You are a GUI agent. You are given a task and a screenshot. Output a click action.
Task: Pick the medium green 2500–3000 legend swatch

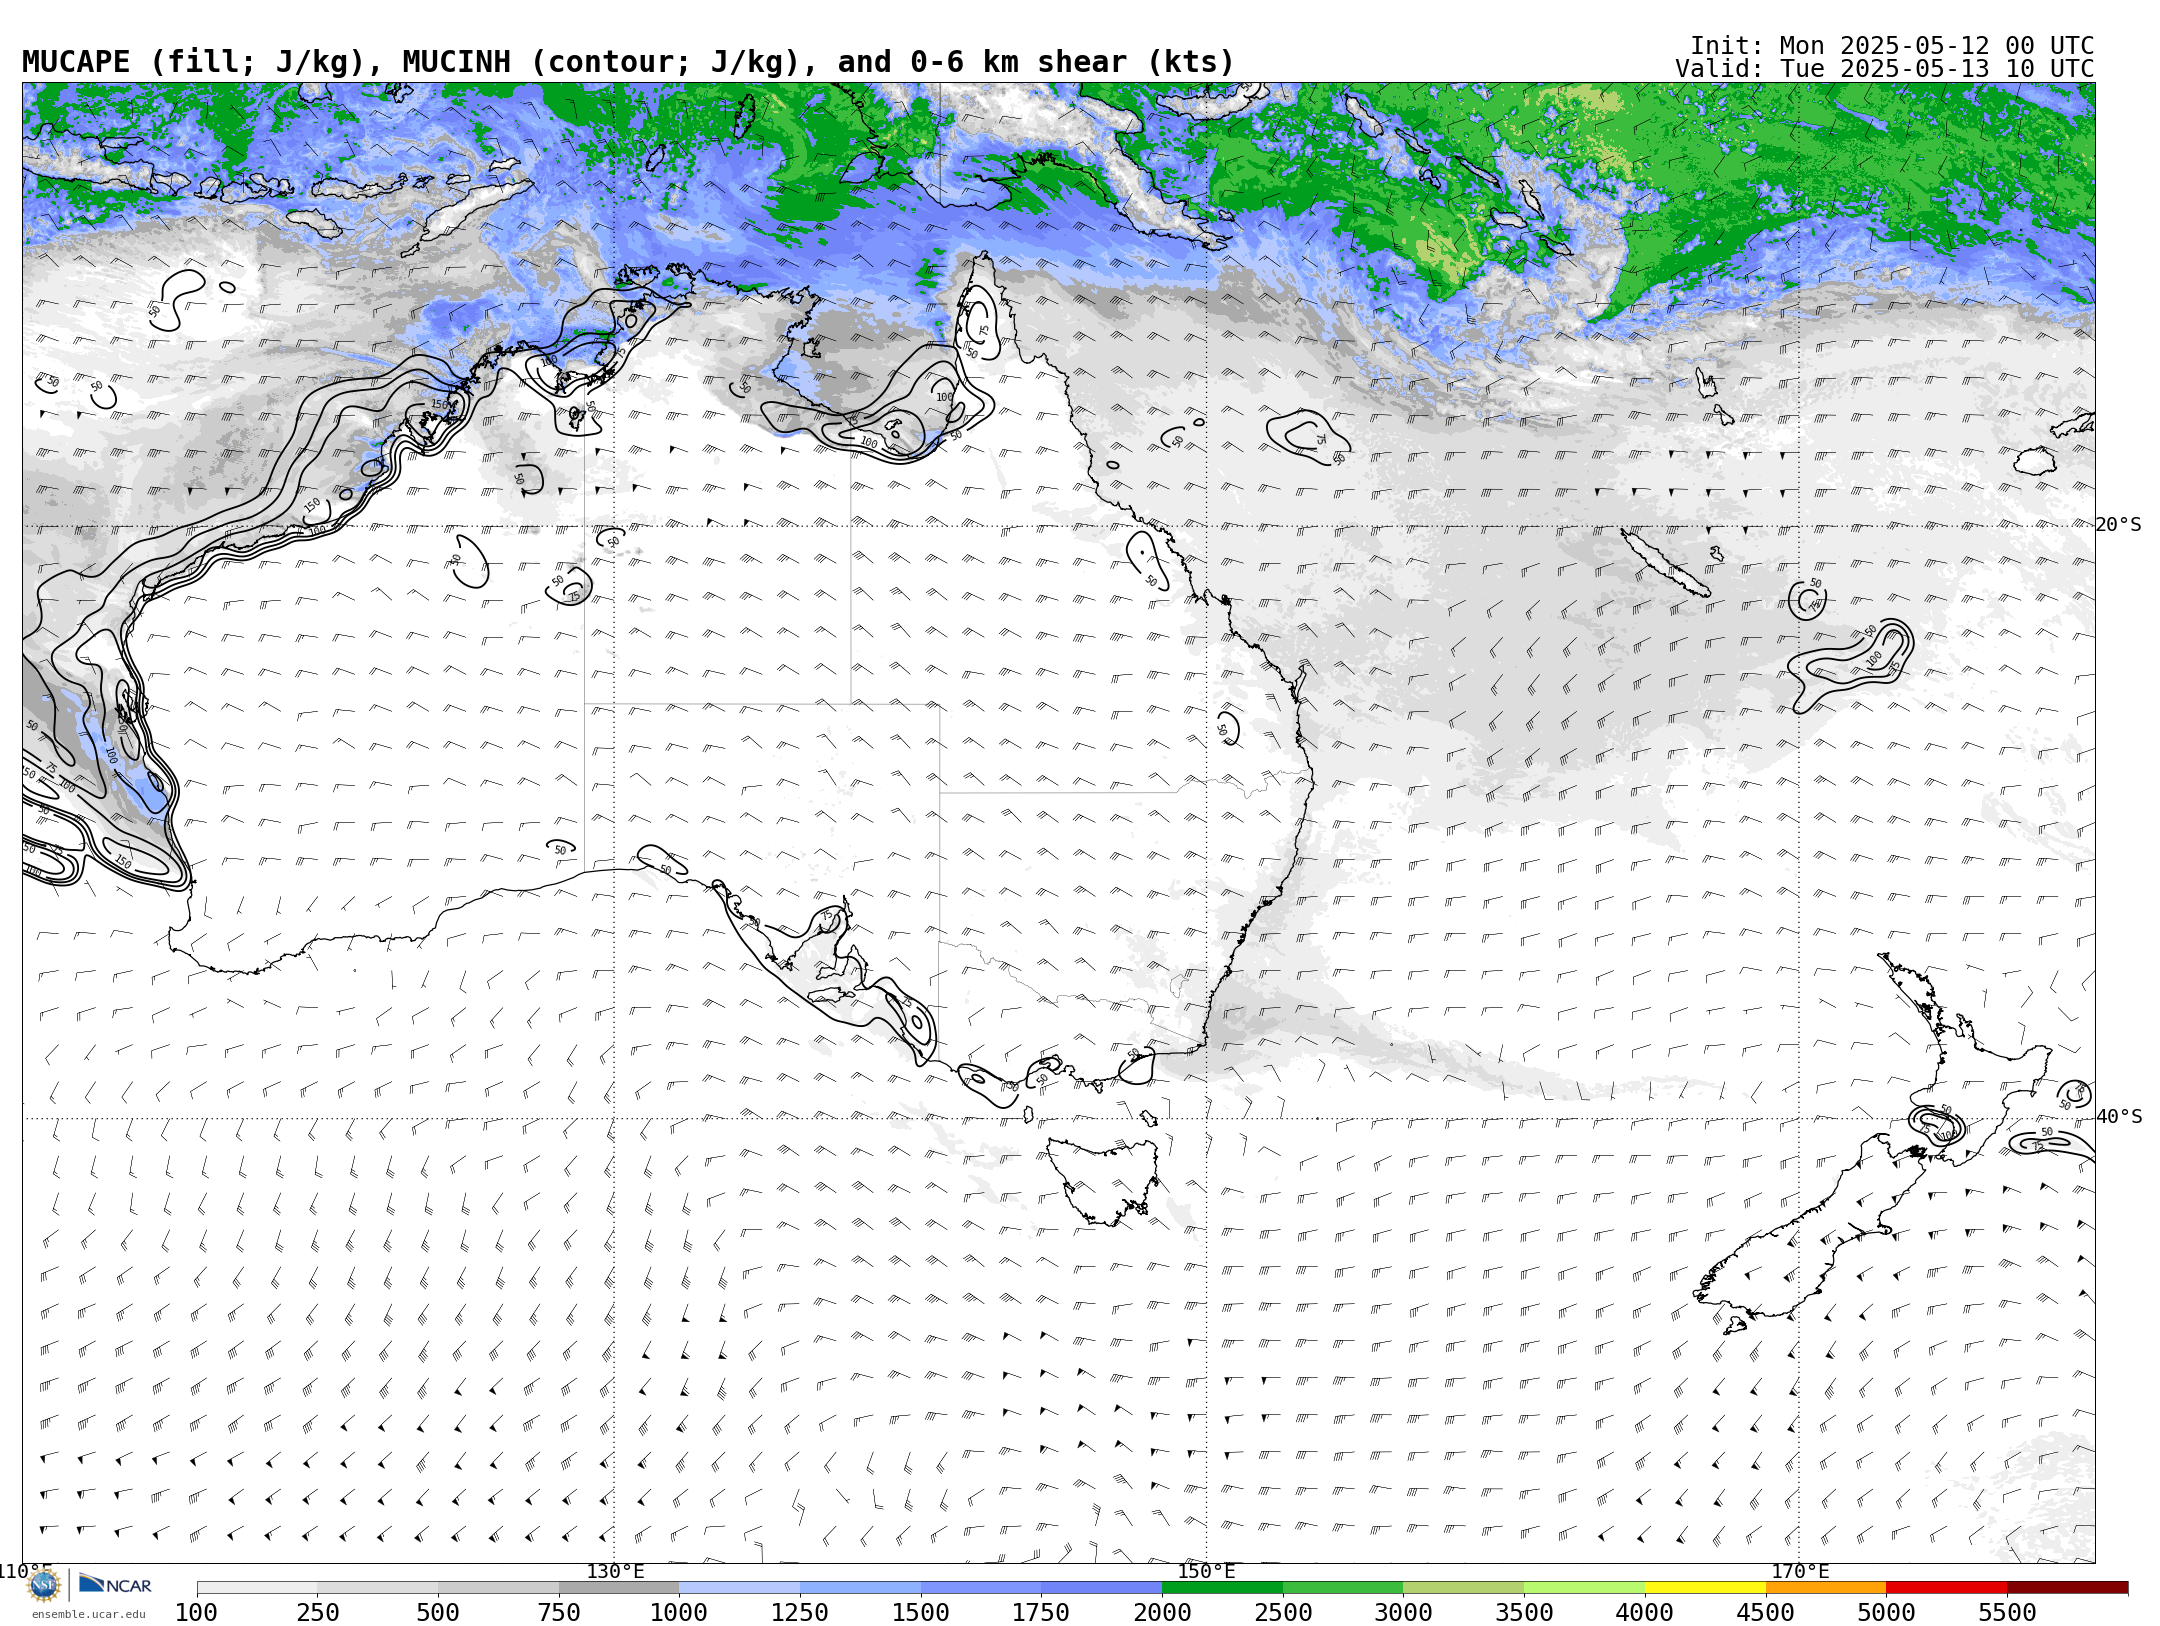tap(1343, 1588)
